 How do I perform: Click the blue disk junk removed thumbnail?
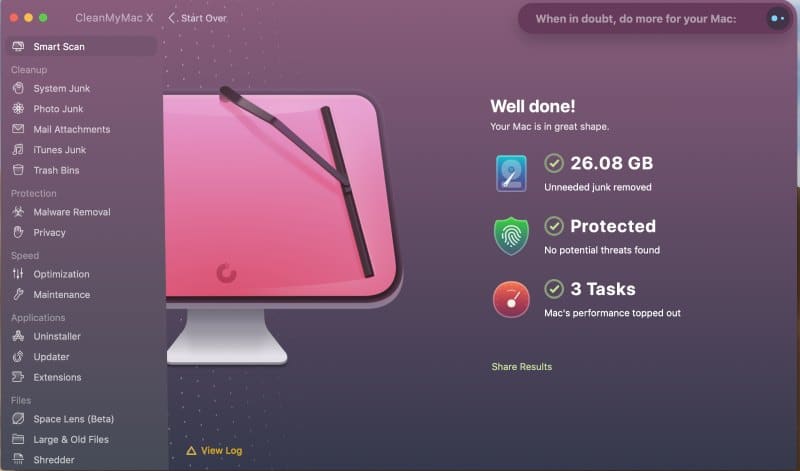click(511, 173)
